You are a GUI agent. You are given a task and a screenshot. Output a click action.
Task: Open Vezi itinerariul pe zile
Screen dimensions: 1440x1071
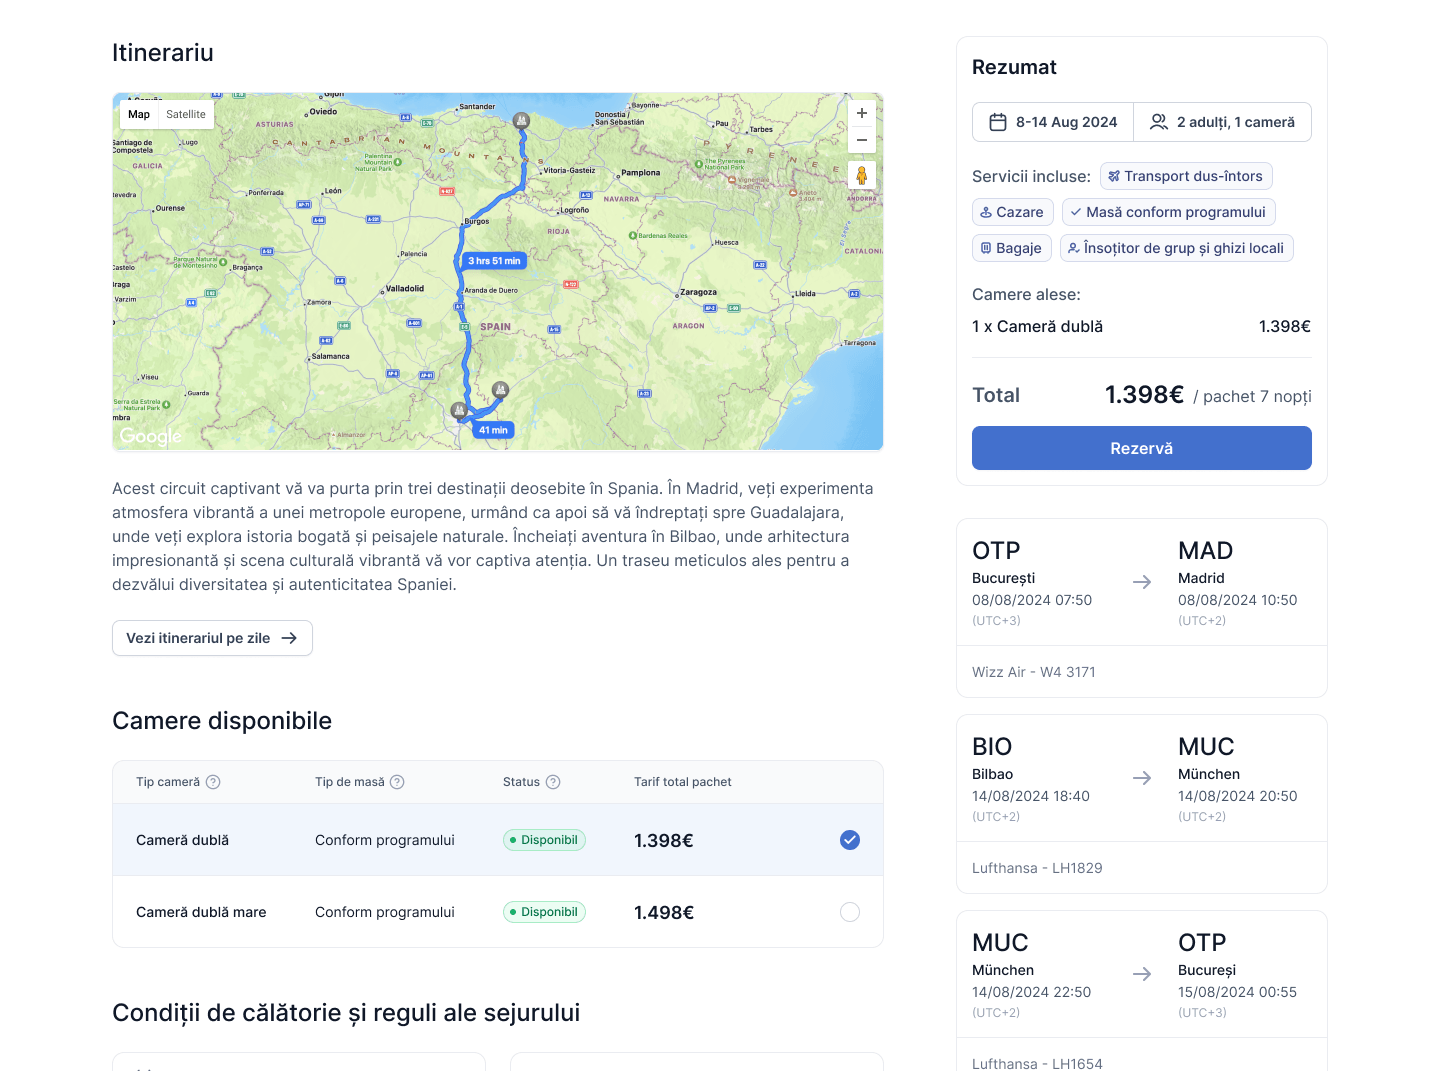coord(212,638)
